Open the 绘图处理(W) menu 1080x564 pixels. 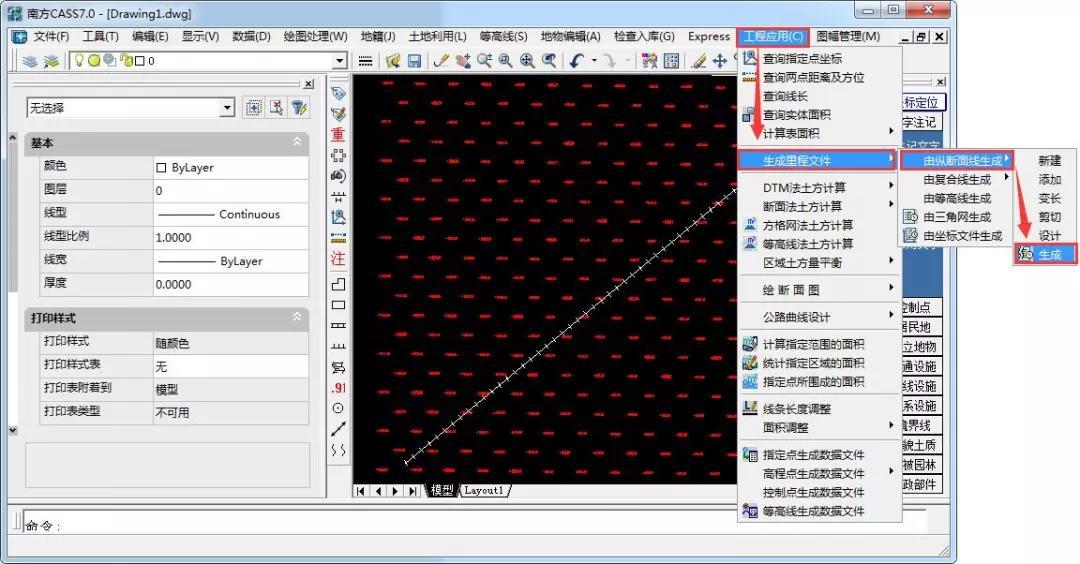(x=315, y=36)
